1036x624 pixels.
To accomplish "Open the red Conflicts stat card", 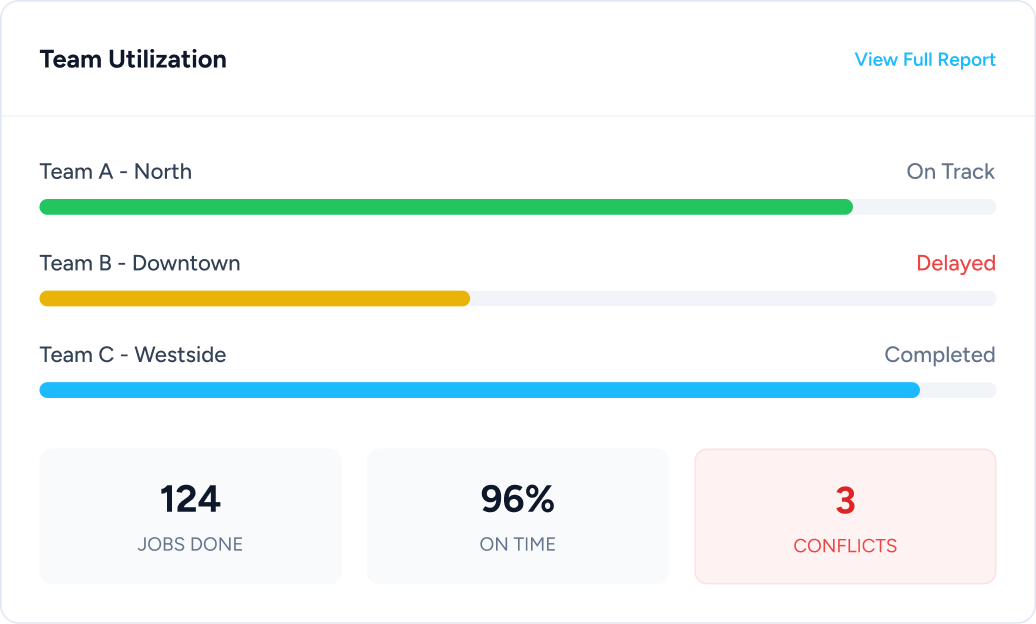I will pyautogui.click(x=845, y=516).
